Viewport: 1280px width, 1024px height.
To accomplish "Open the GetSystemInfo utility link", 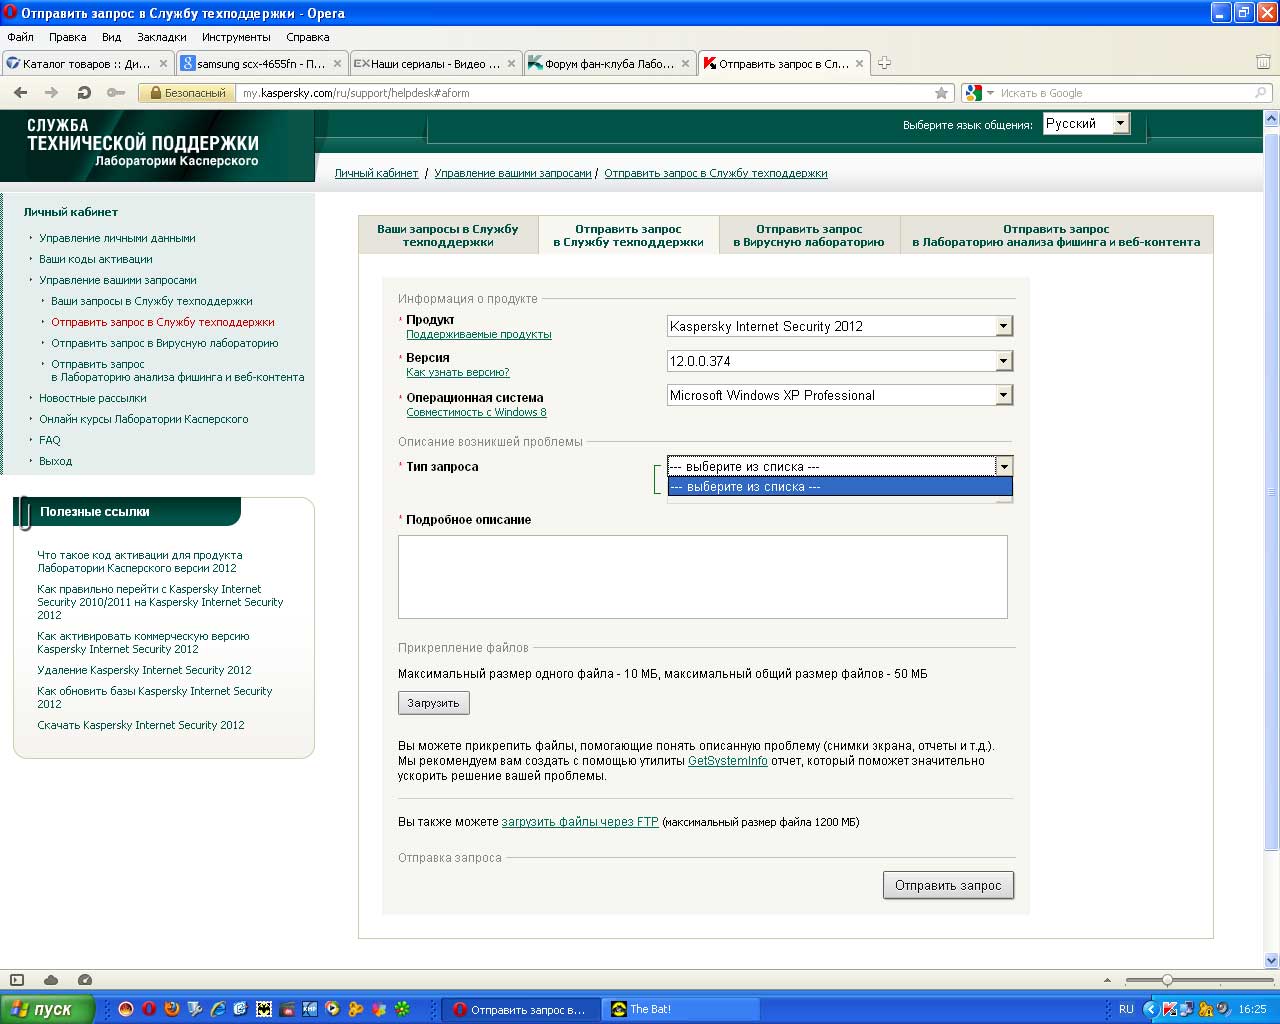I will tap(728, 761).
